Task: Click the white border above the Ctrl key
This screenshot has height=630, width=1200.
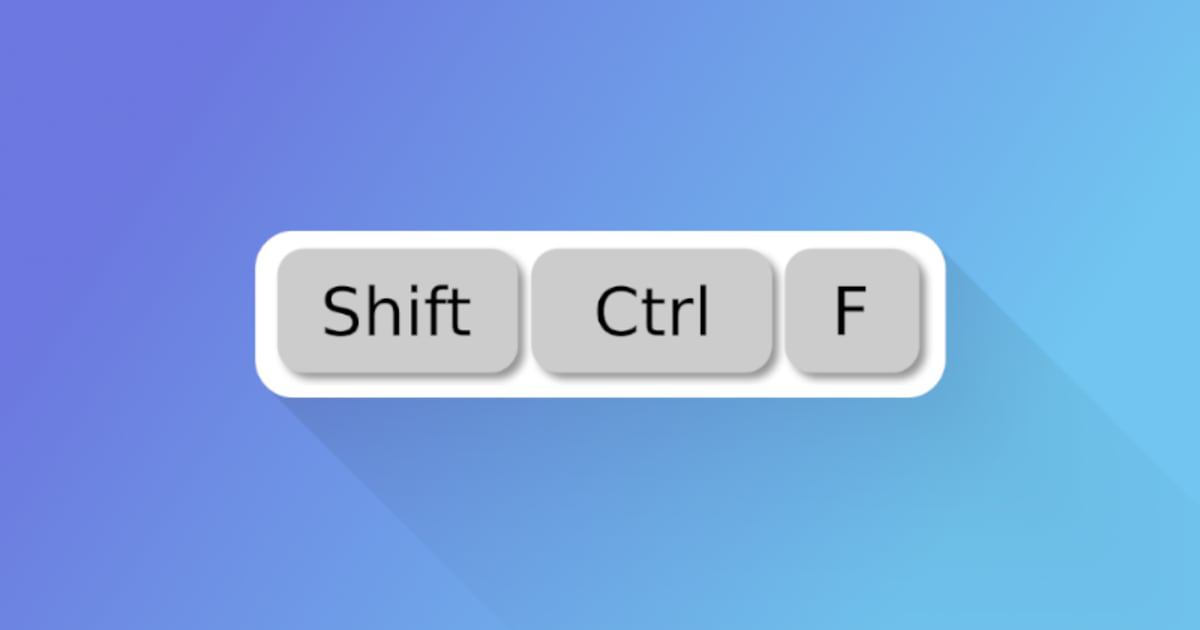Action: click(x=652, y=240)
